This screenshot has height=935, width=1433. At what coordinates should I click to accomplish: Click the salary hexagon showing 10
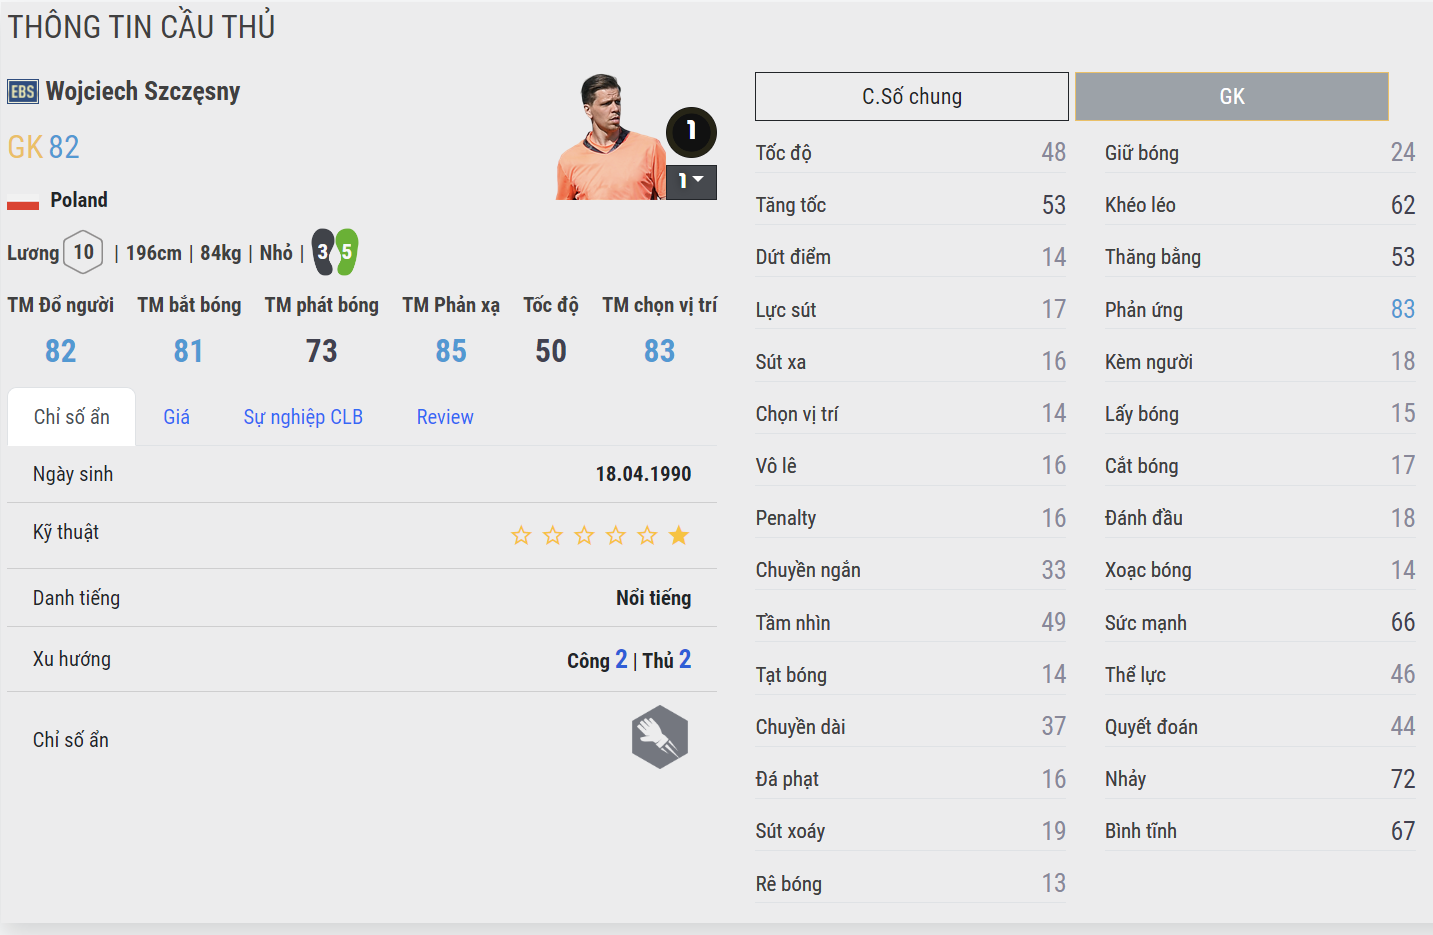(x=84, y=252)
